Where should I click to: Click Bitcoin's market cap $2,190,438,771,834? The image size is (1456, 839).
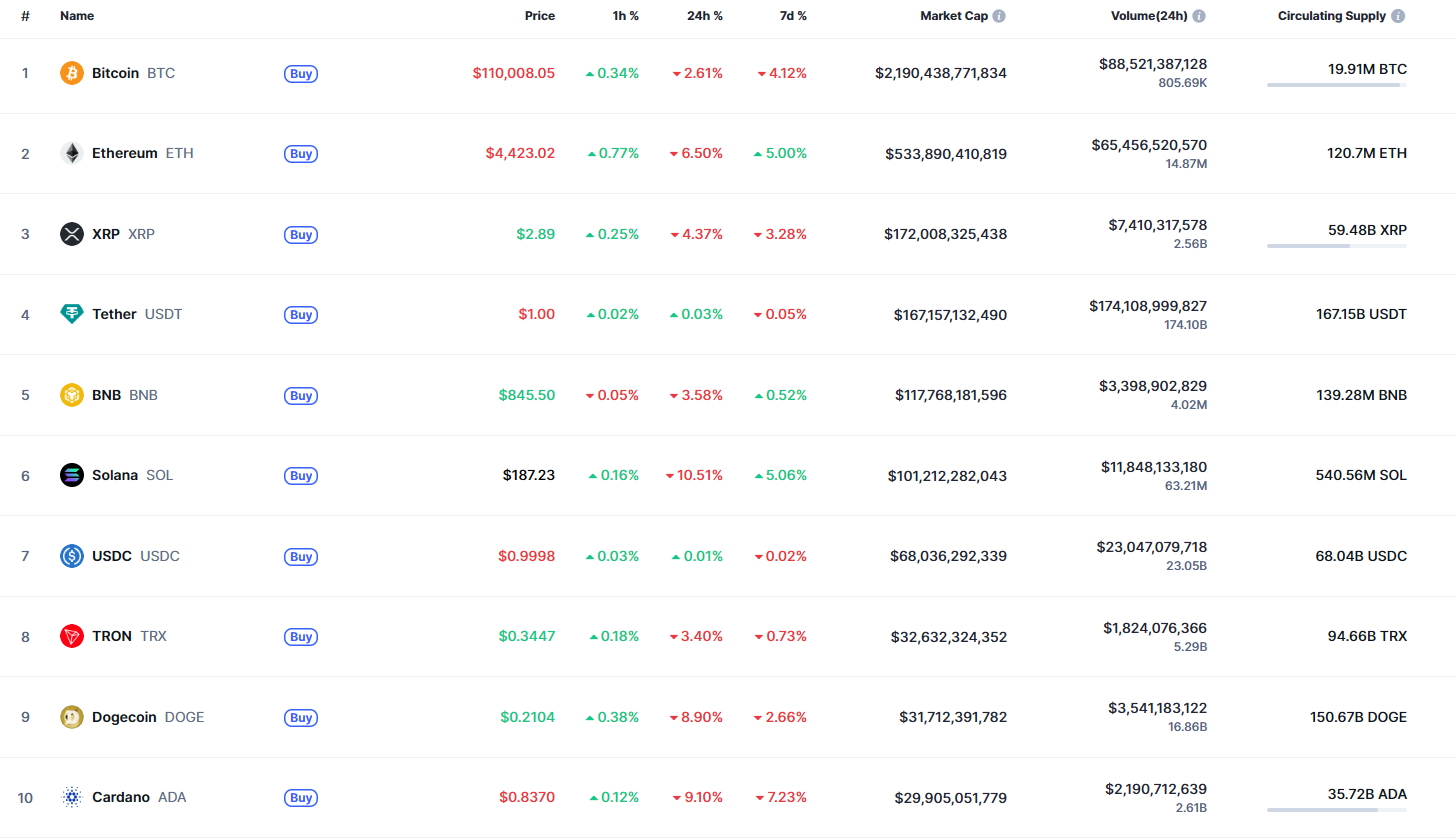[941, 73]
